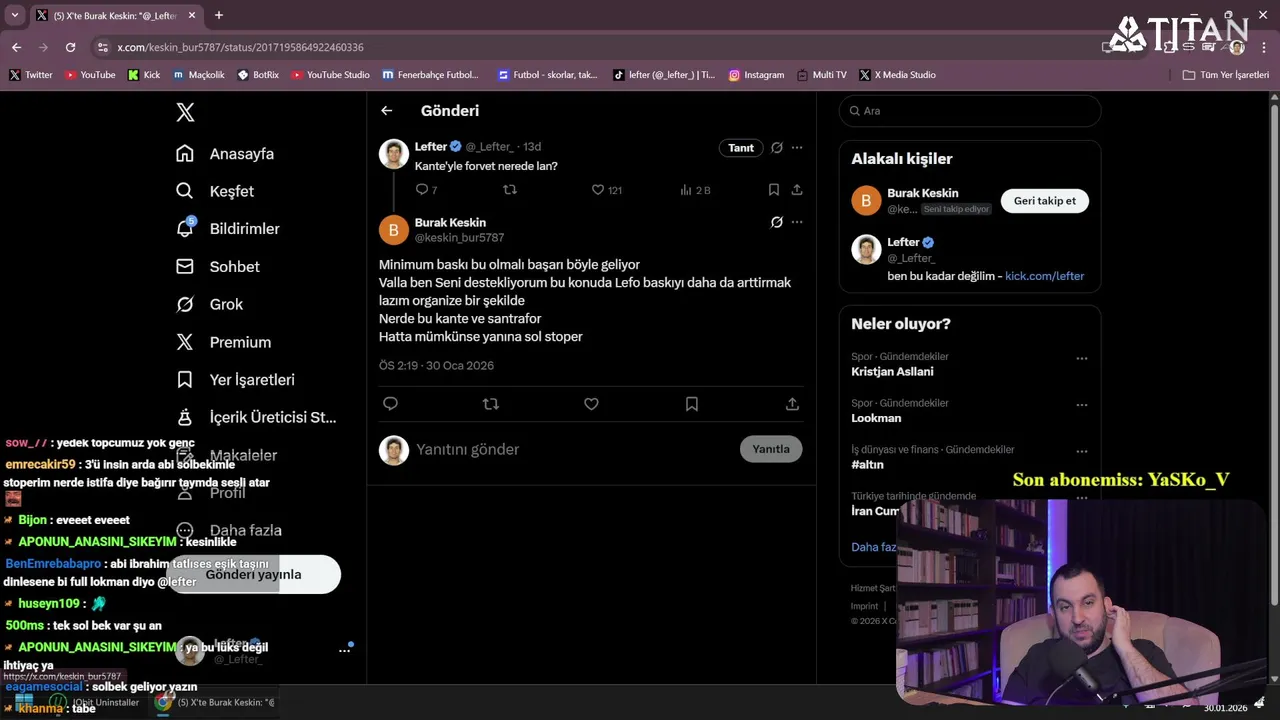This screenshot has height=720, width=1280.
Task: Open more options on Burak Keskin's post
Action: click(x=797, y=222)
